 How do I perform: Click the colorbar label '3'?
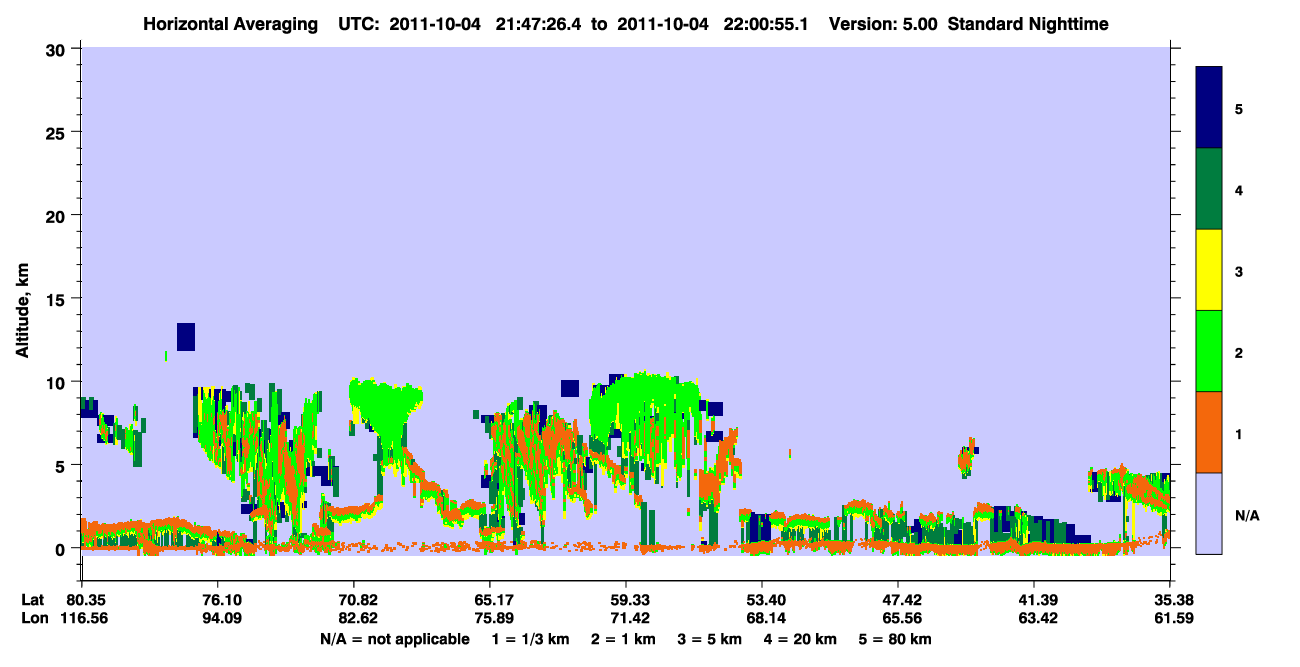1238,270
